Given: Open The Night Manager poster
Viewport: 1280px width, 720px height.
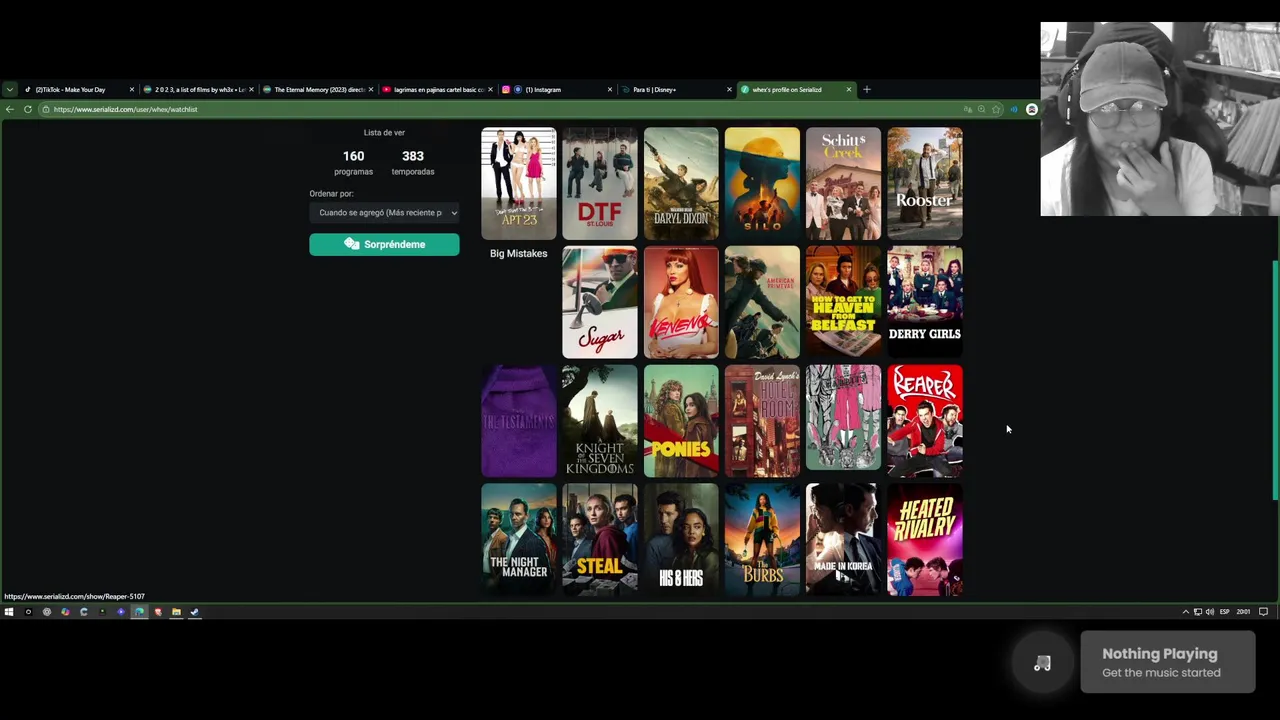Looking at the screenshot, I should (518, 540).
